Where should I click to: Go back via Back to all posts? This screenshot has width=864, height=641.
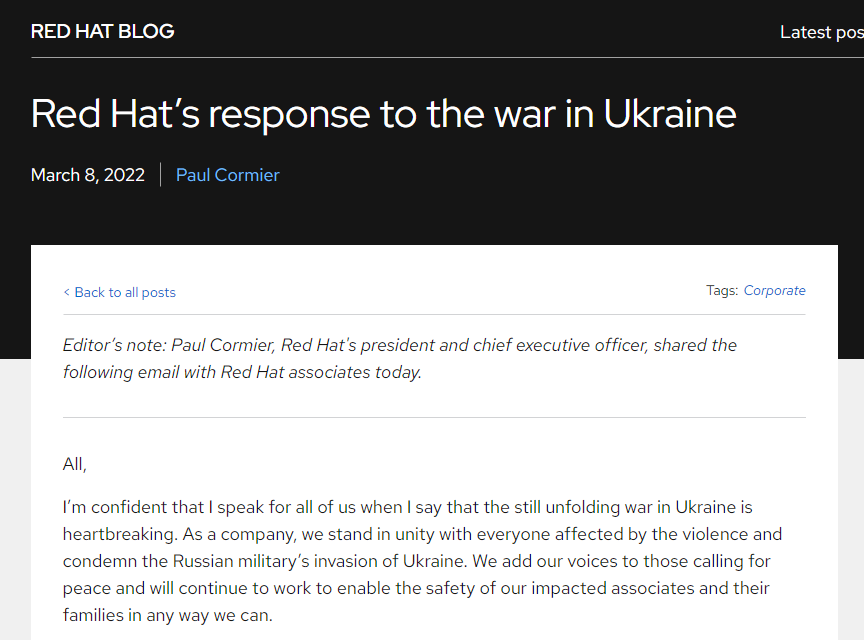click(x=125, y=292)
